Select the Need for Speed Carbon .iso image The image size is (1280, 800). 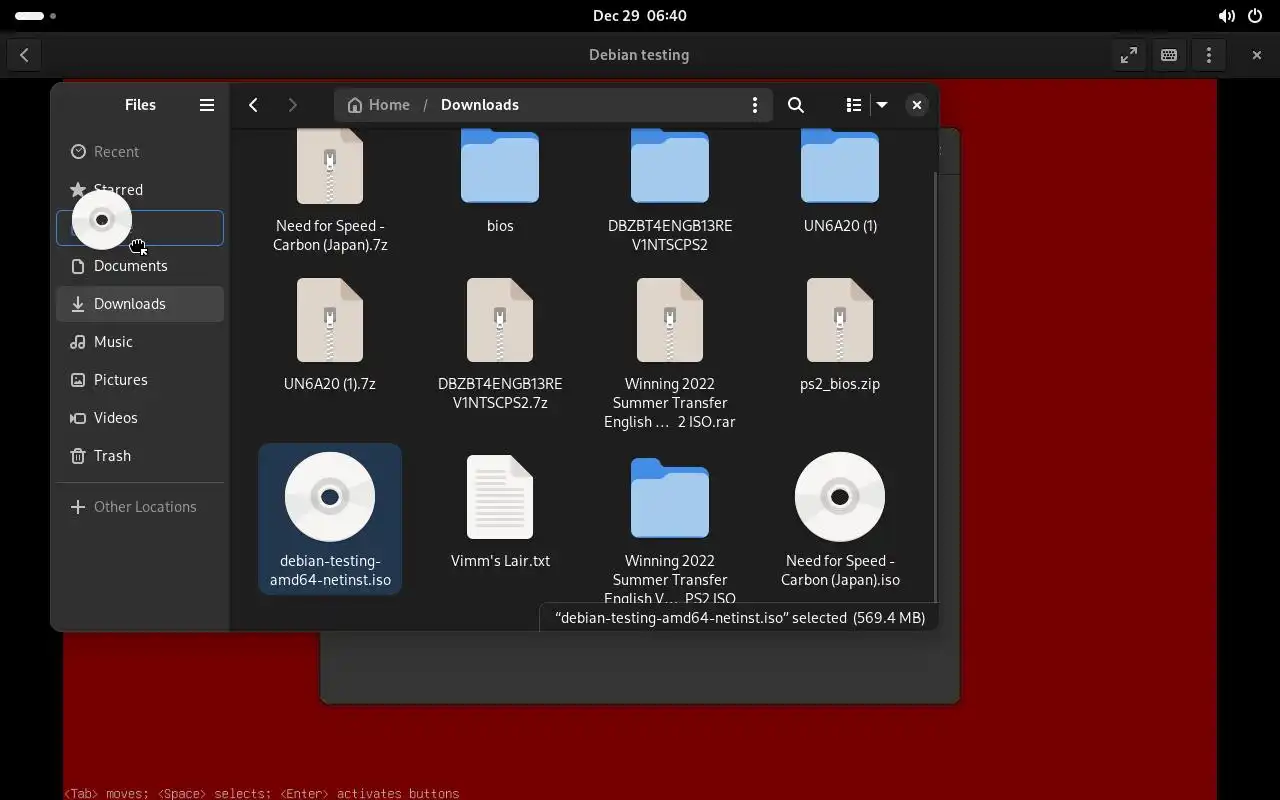[840, 520]
